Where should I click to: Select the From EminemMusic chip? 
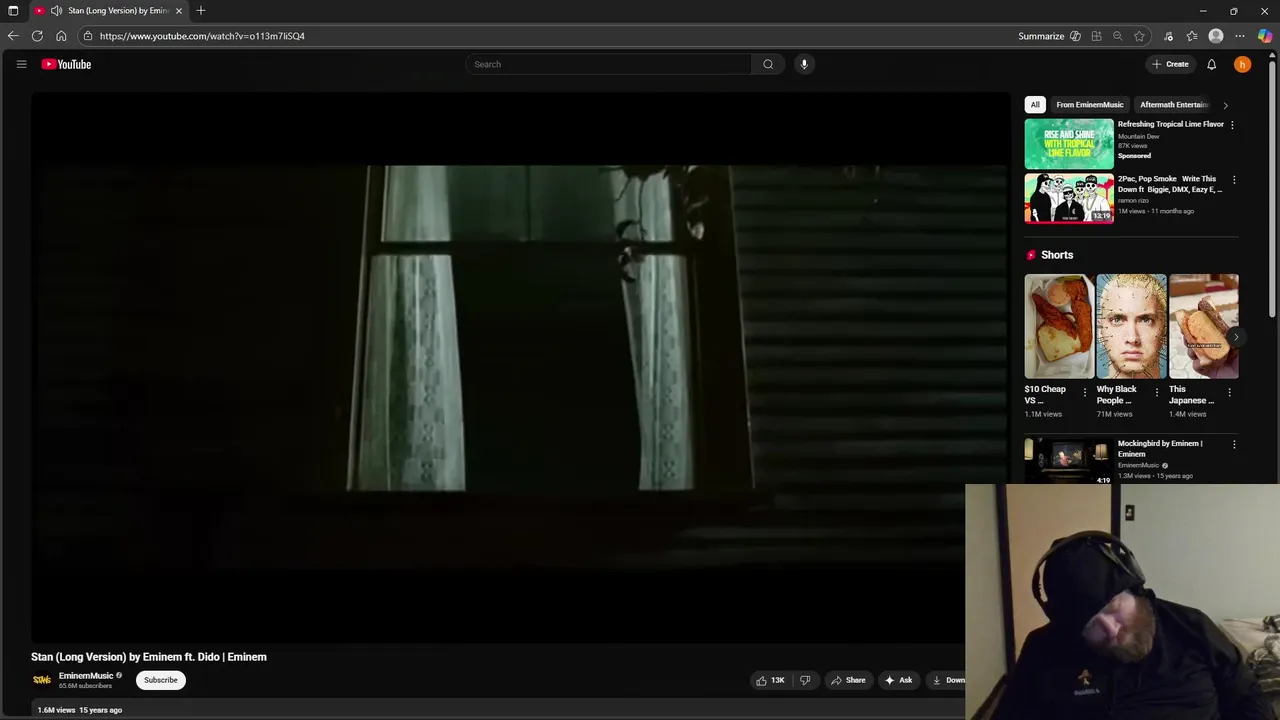point(1089,104)
